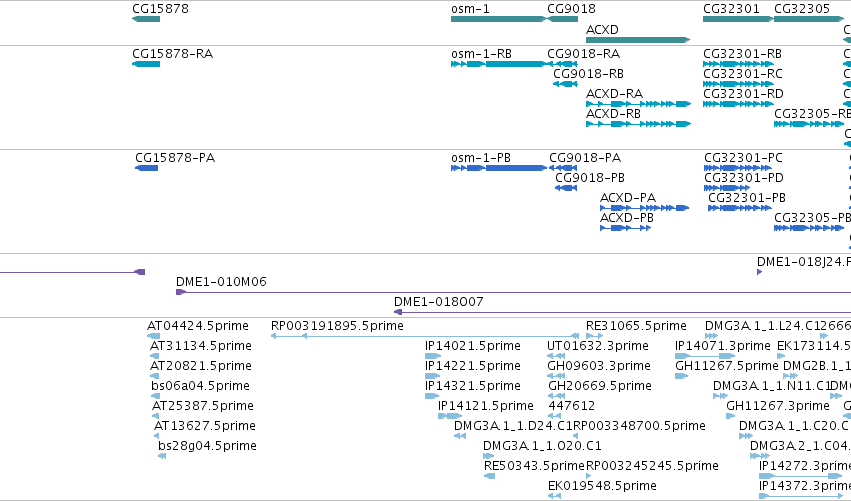The height and width of the screenshot is (501, 851).
Task: Select the IP14021.5prime EST
Action: coord(433,356)
